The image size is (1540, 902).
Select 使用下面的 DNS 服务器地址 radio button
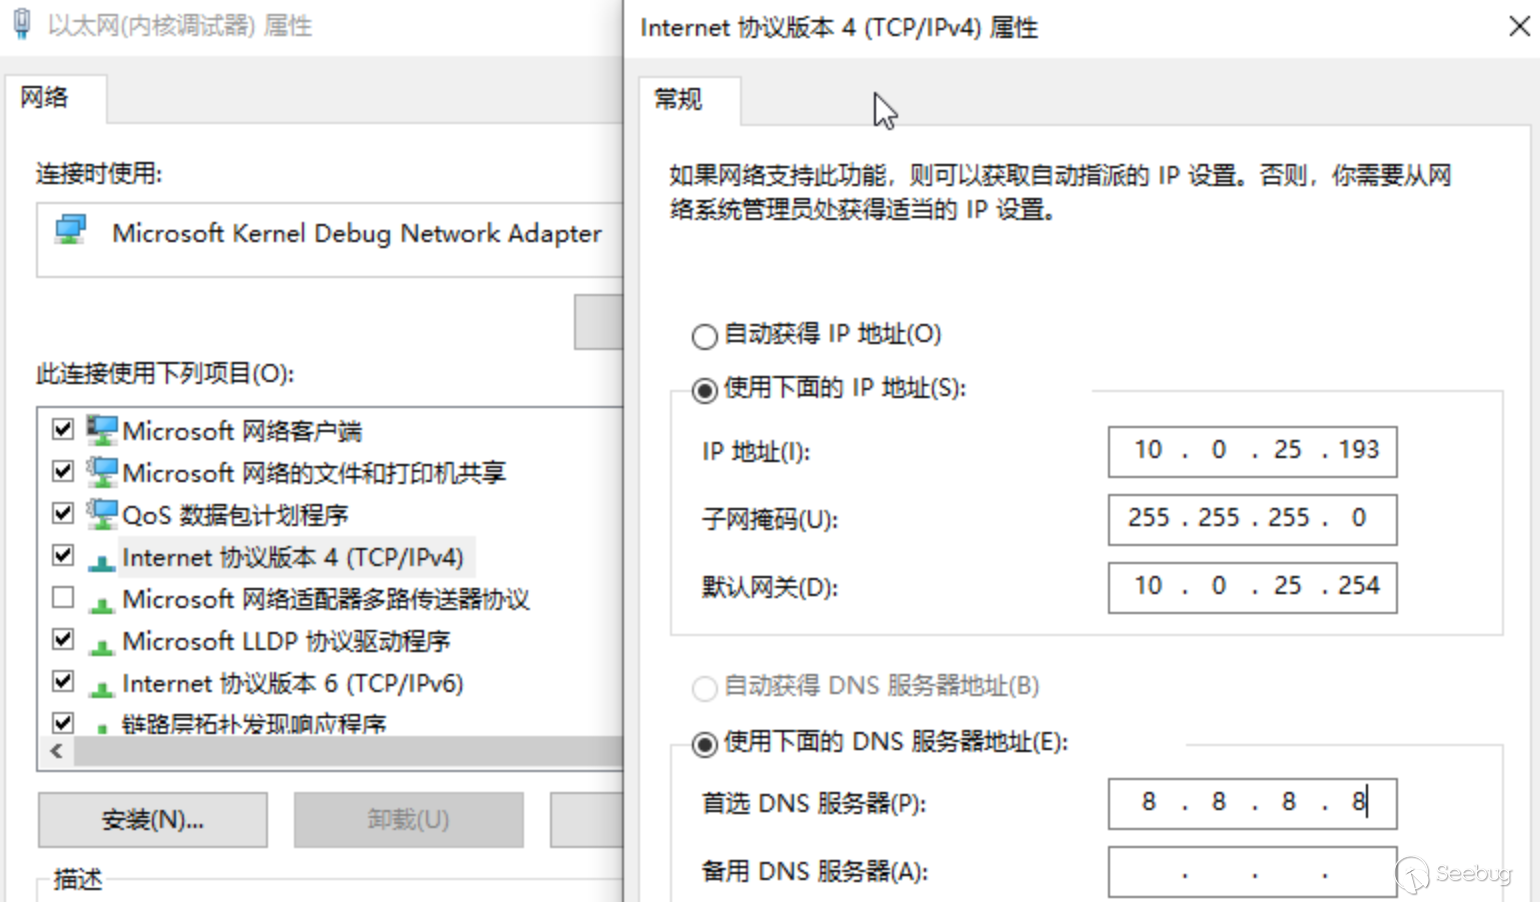[x=704, y=744]
